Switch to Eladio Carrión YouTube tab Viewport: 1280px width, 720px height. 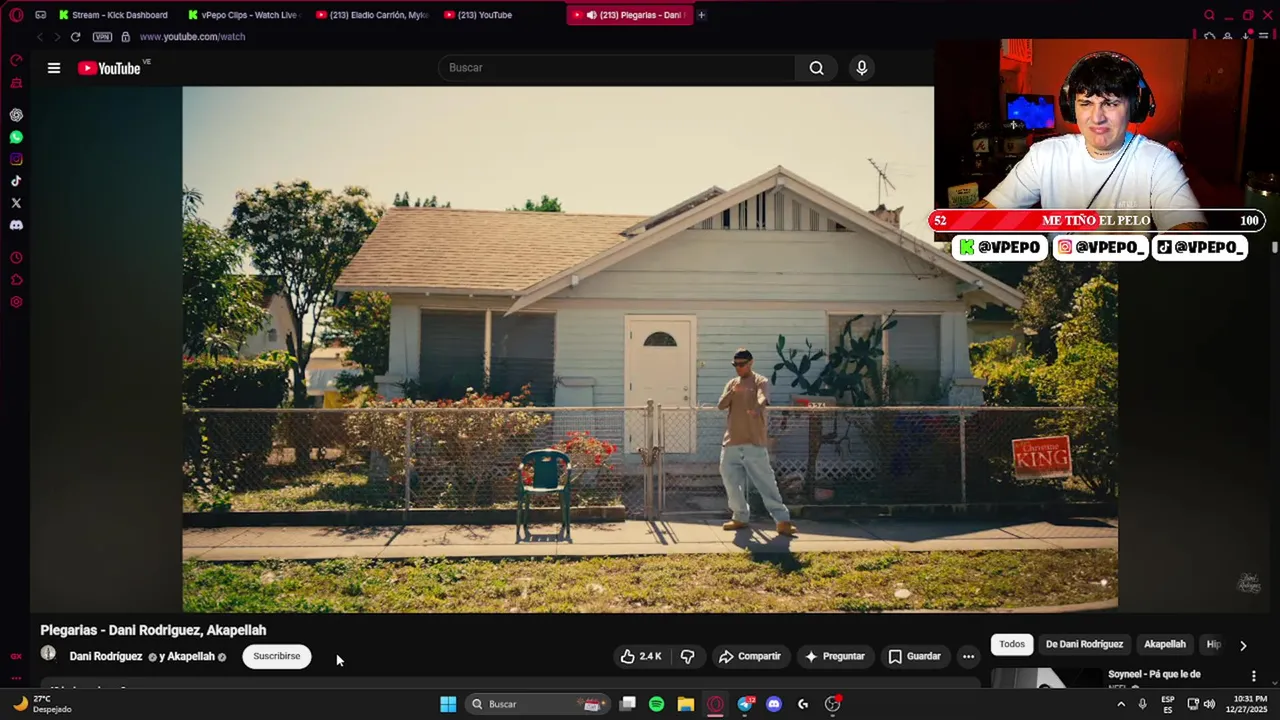(371, 15)
